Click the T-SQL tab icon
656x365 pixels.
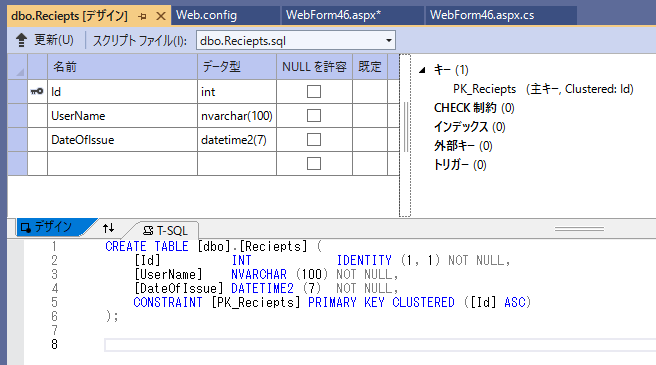148,230
